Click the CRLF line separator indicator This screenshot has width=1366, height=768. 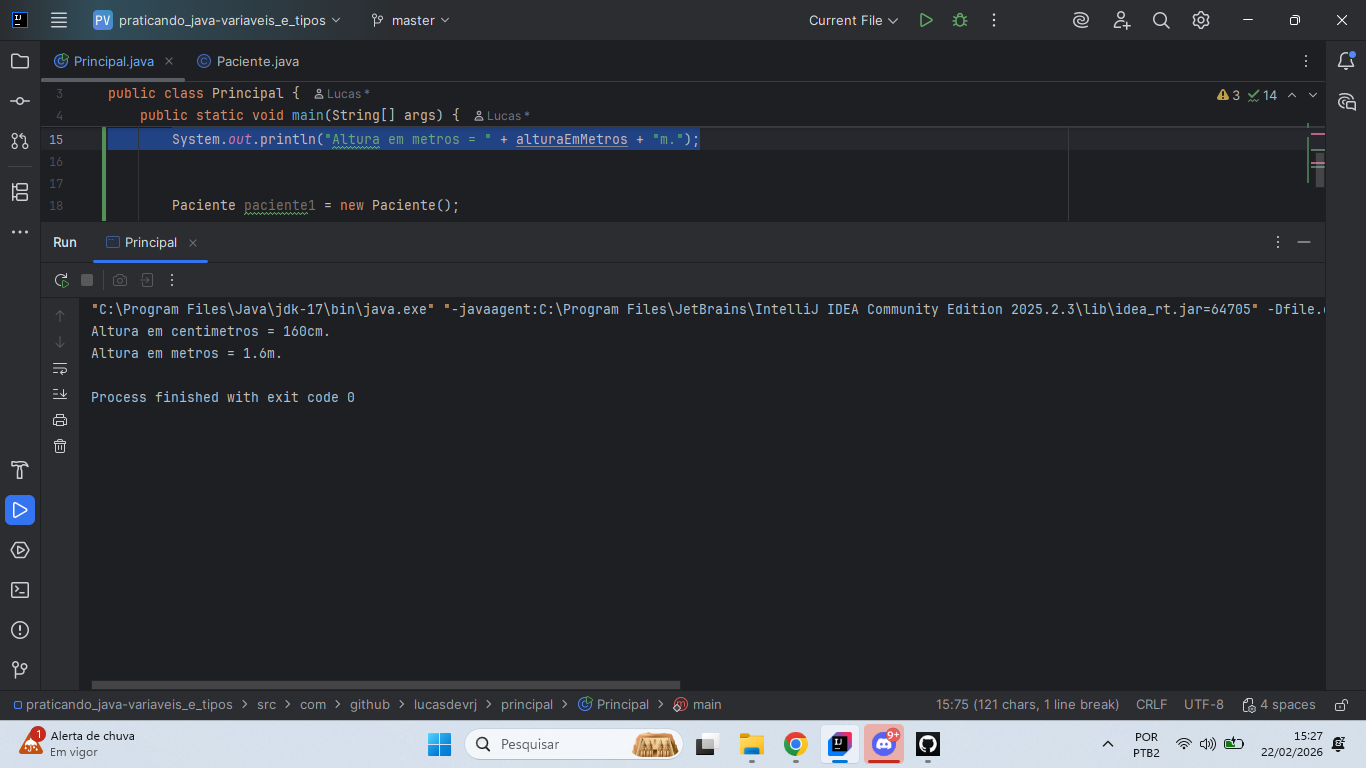pyautogui.click(x=1151, y=705)
